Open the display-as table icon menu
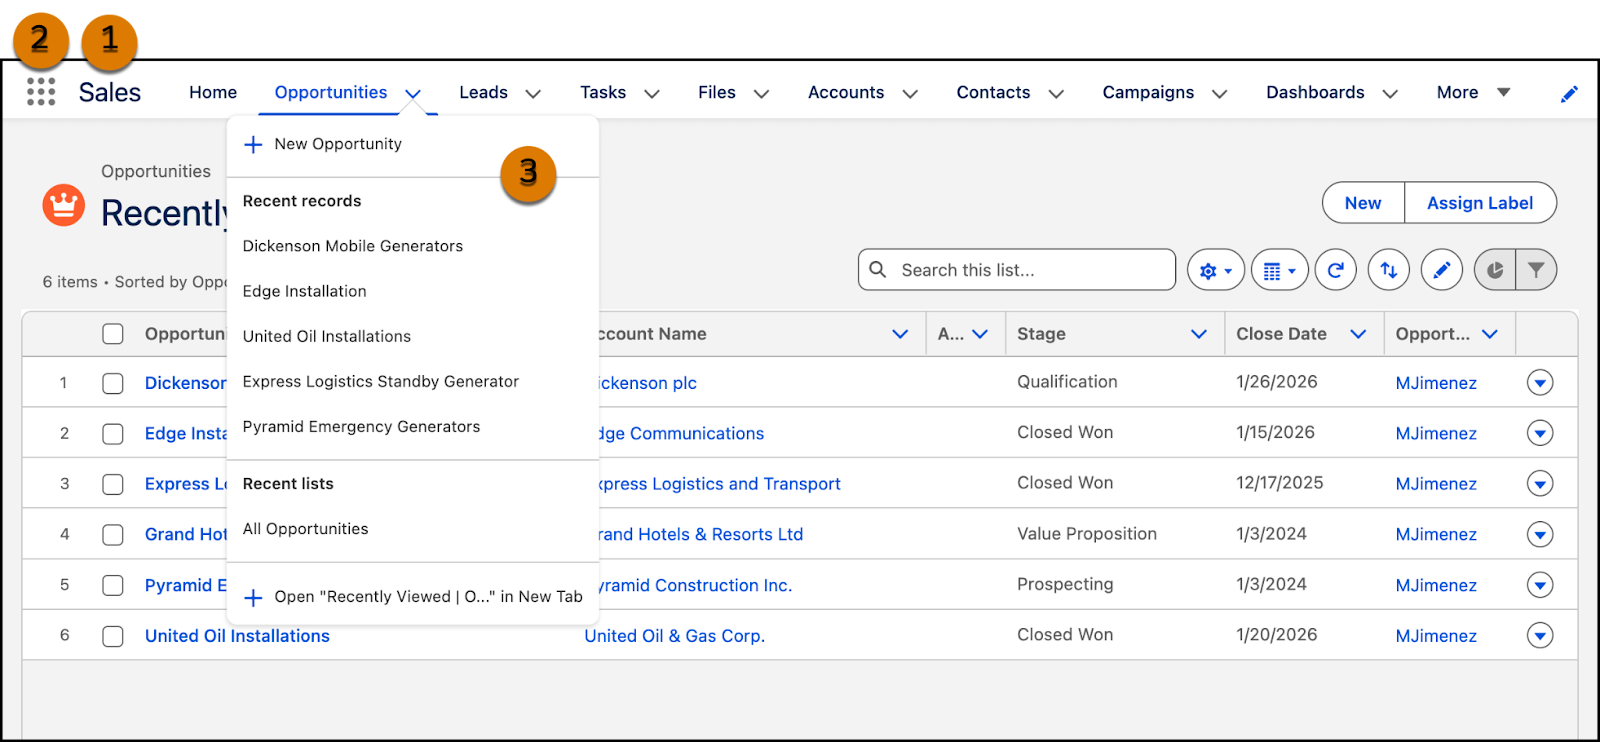 click(x=1279, y=270)
